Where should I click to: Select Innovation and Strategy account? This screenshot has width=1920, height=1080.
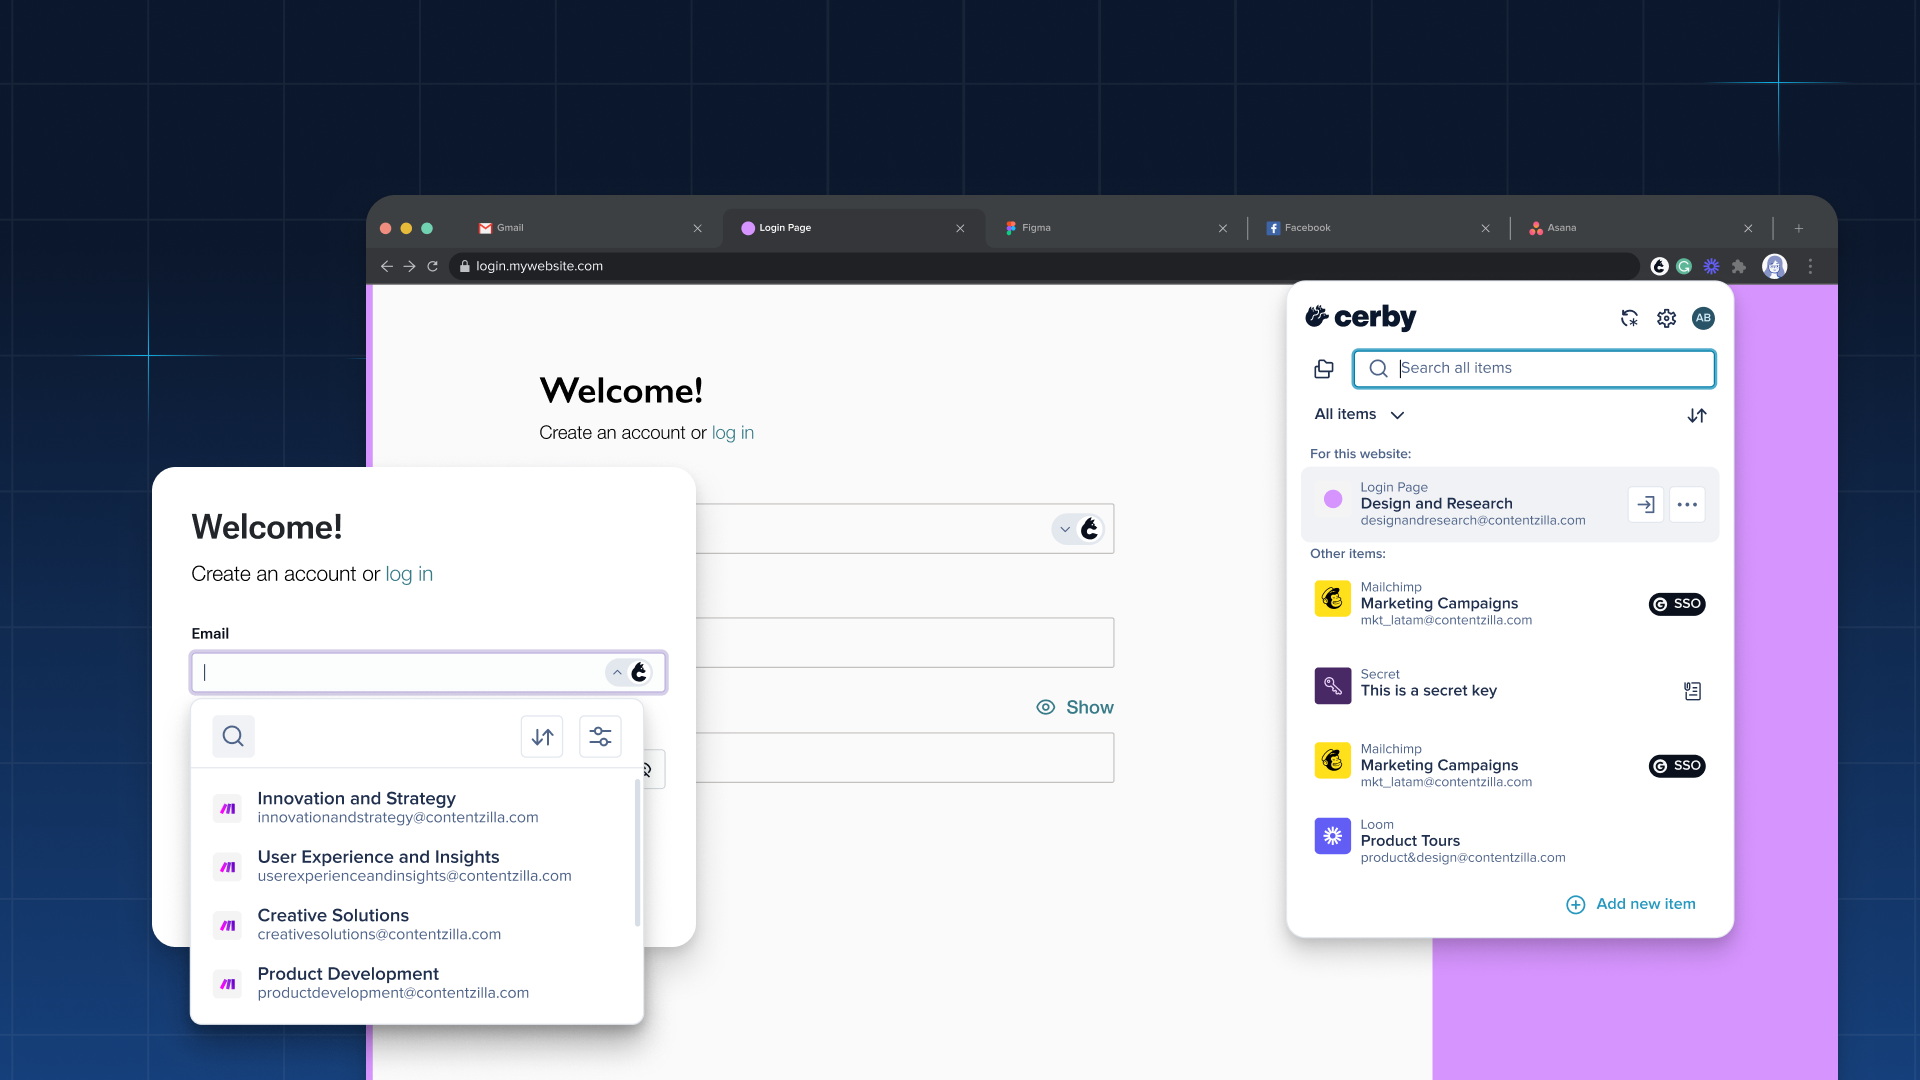pyautogui.click(x=414, y=808)
